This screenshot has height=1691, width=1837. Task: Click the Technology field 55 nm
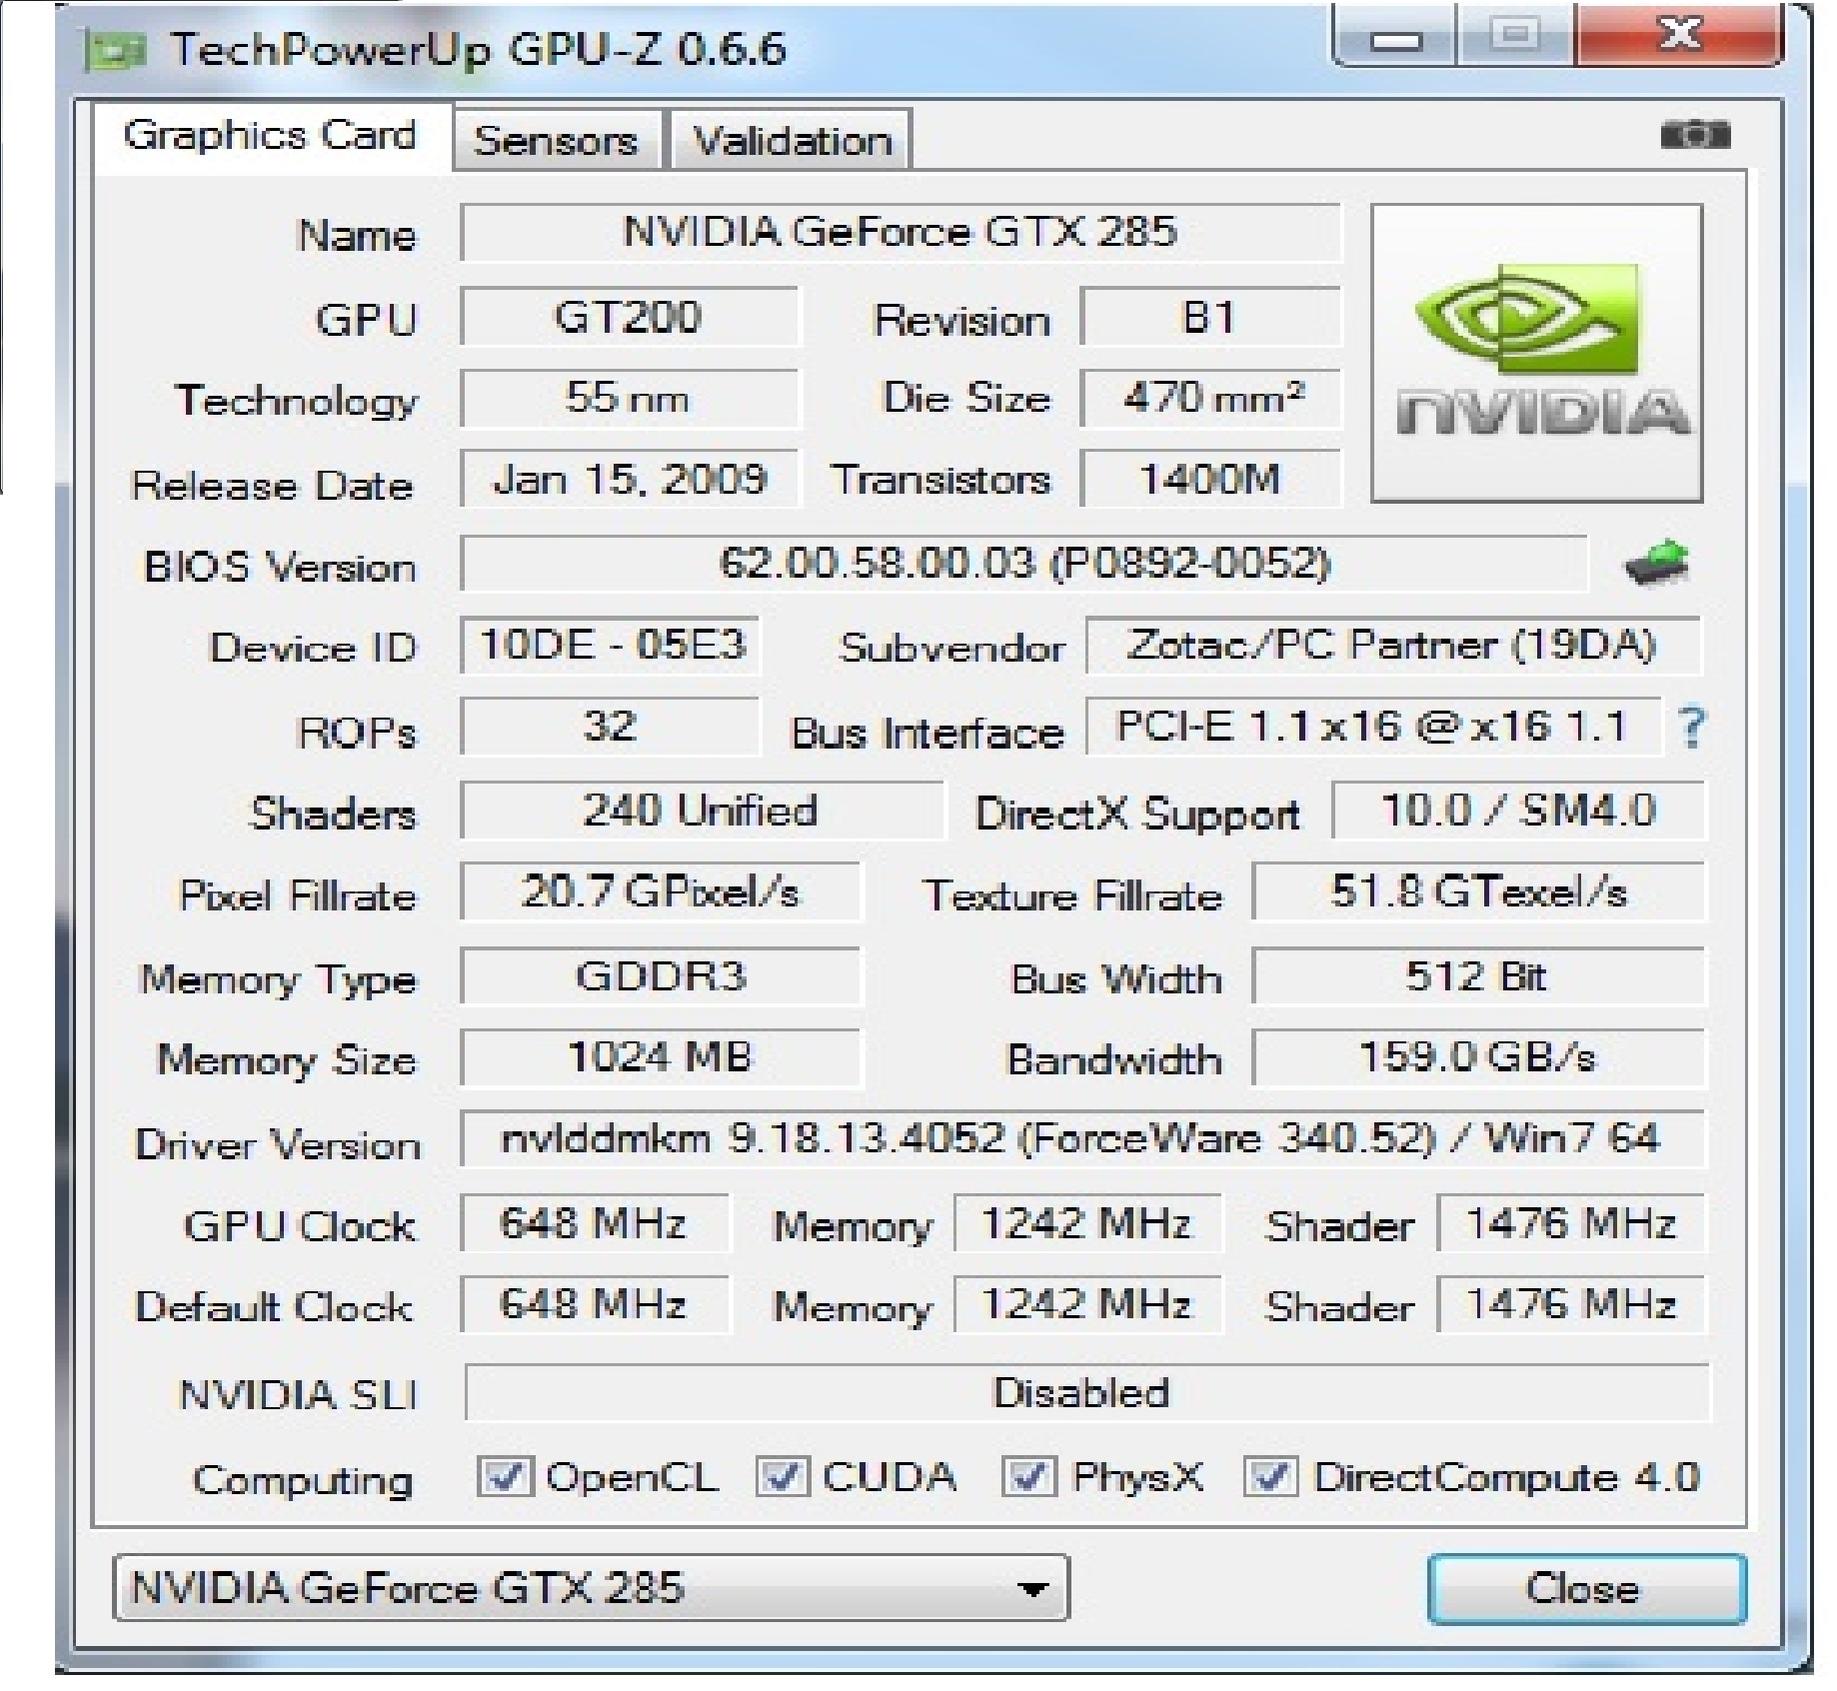[629, 398]
